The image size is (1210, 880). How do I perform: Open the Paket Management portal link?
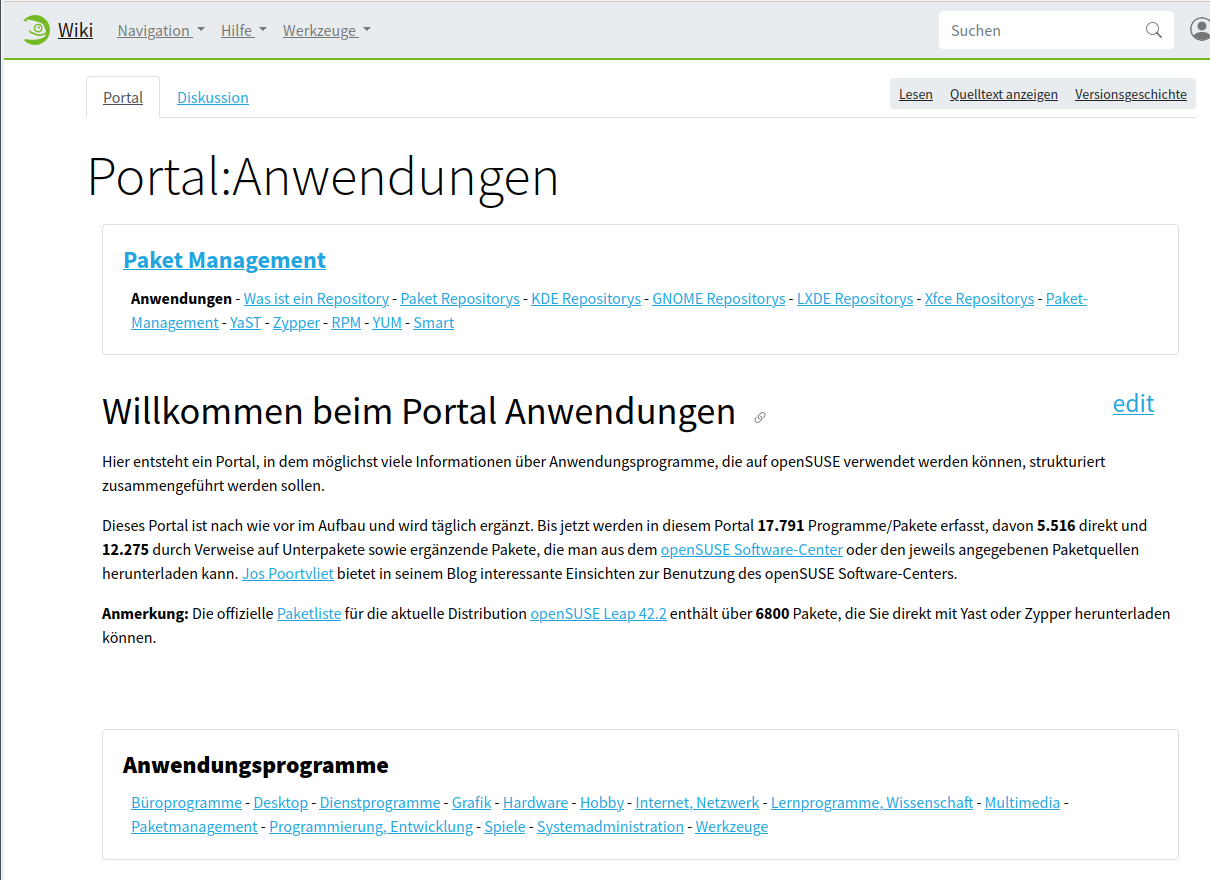224,260
